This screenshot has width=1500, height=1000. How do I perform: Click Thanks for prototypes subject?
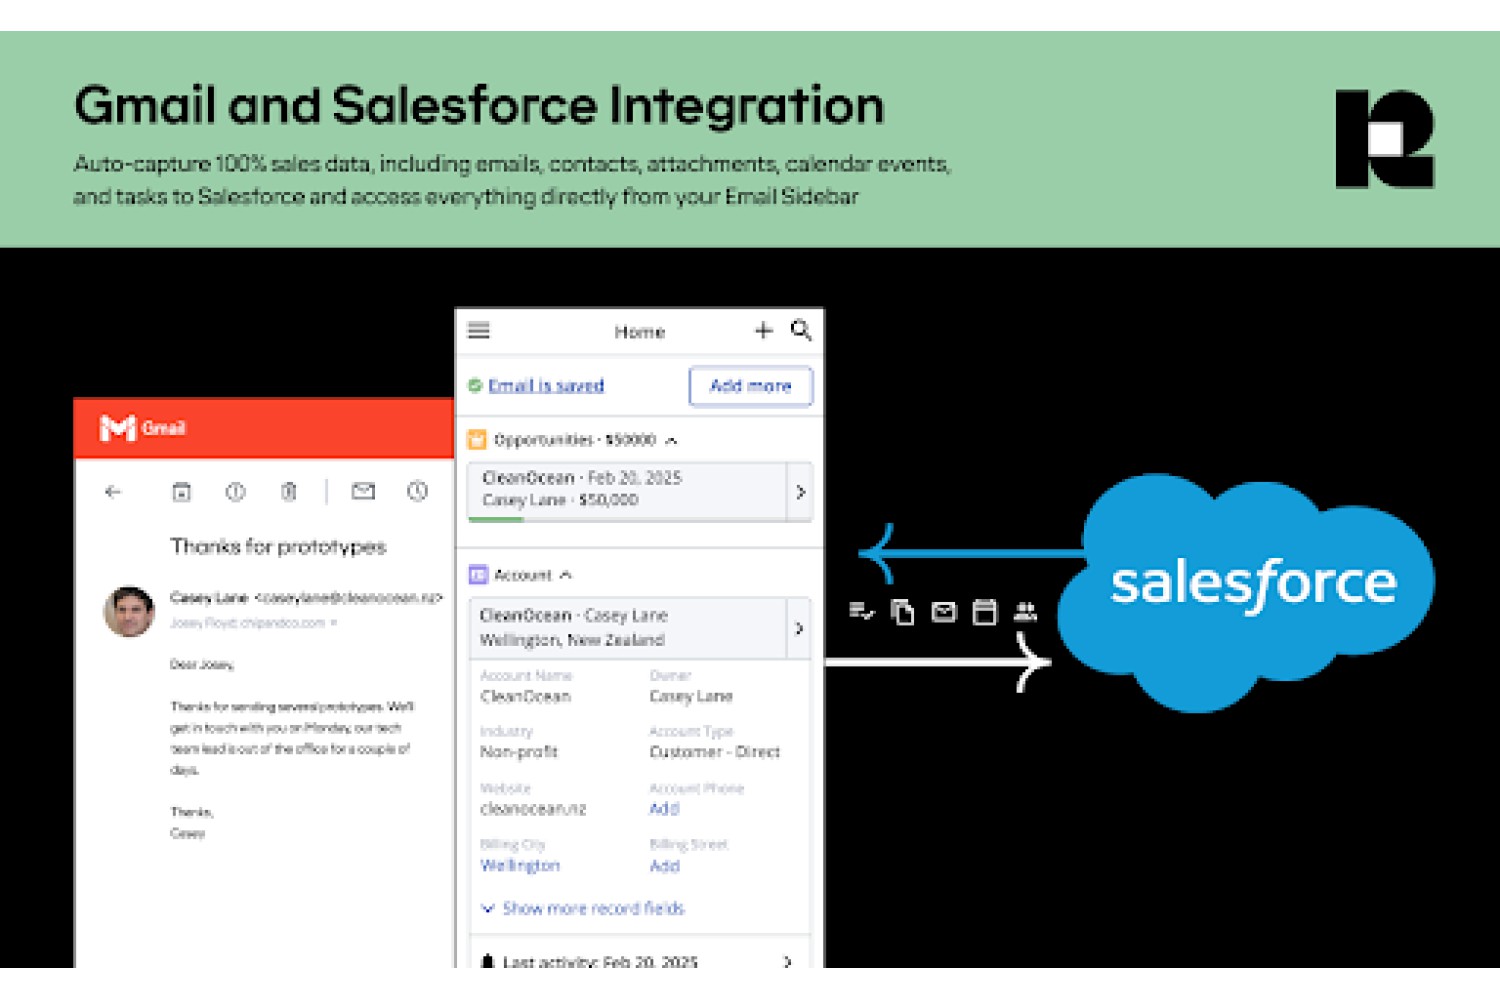pos(278,546)
